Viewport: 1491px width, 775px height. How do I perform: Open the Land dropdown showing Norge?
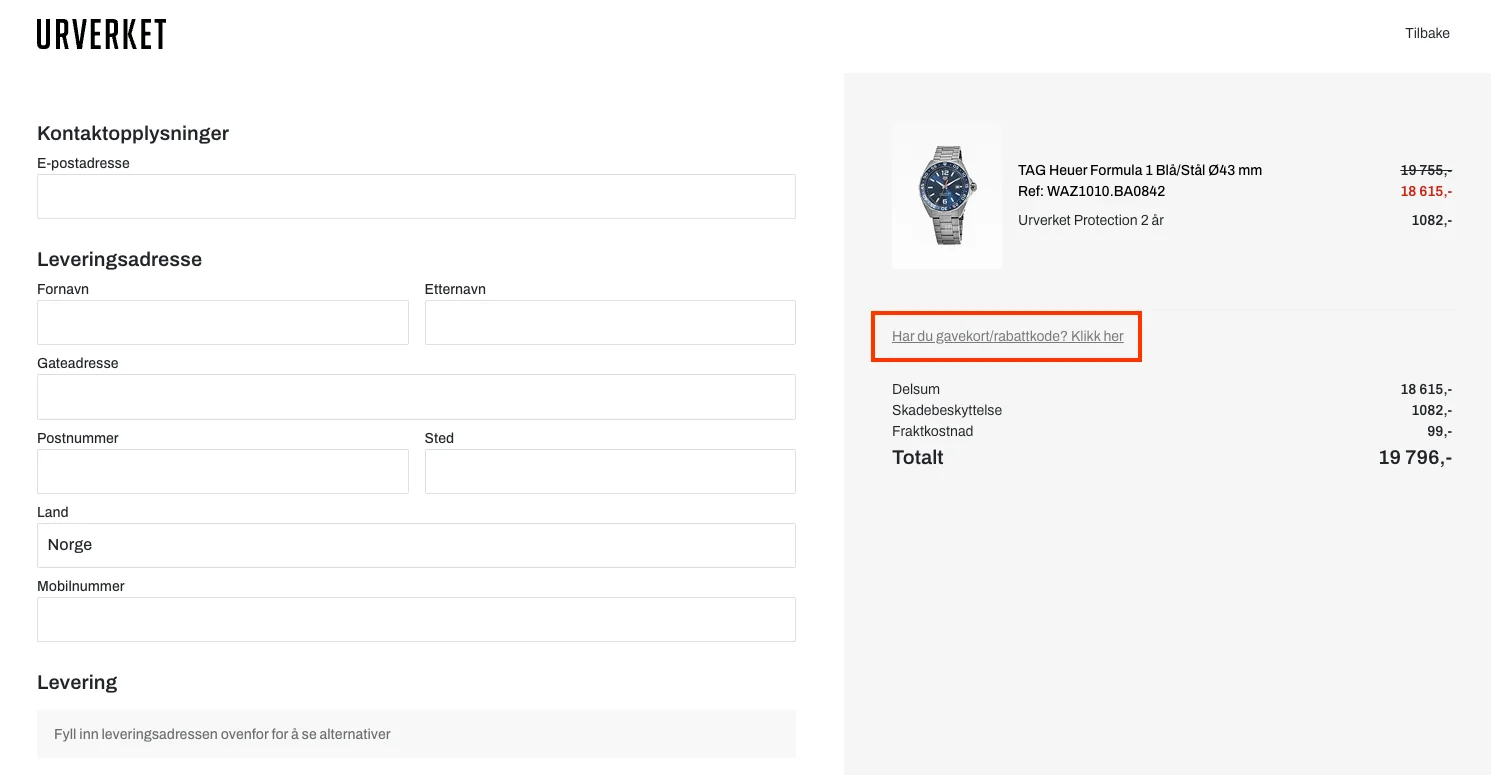416,545
